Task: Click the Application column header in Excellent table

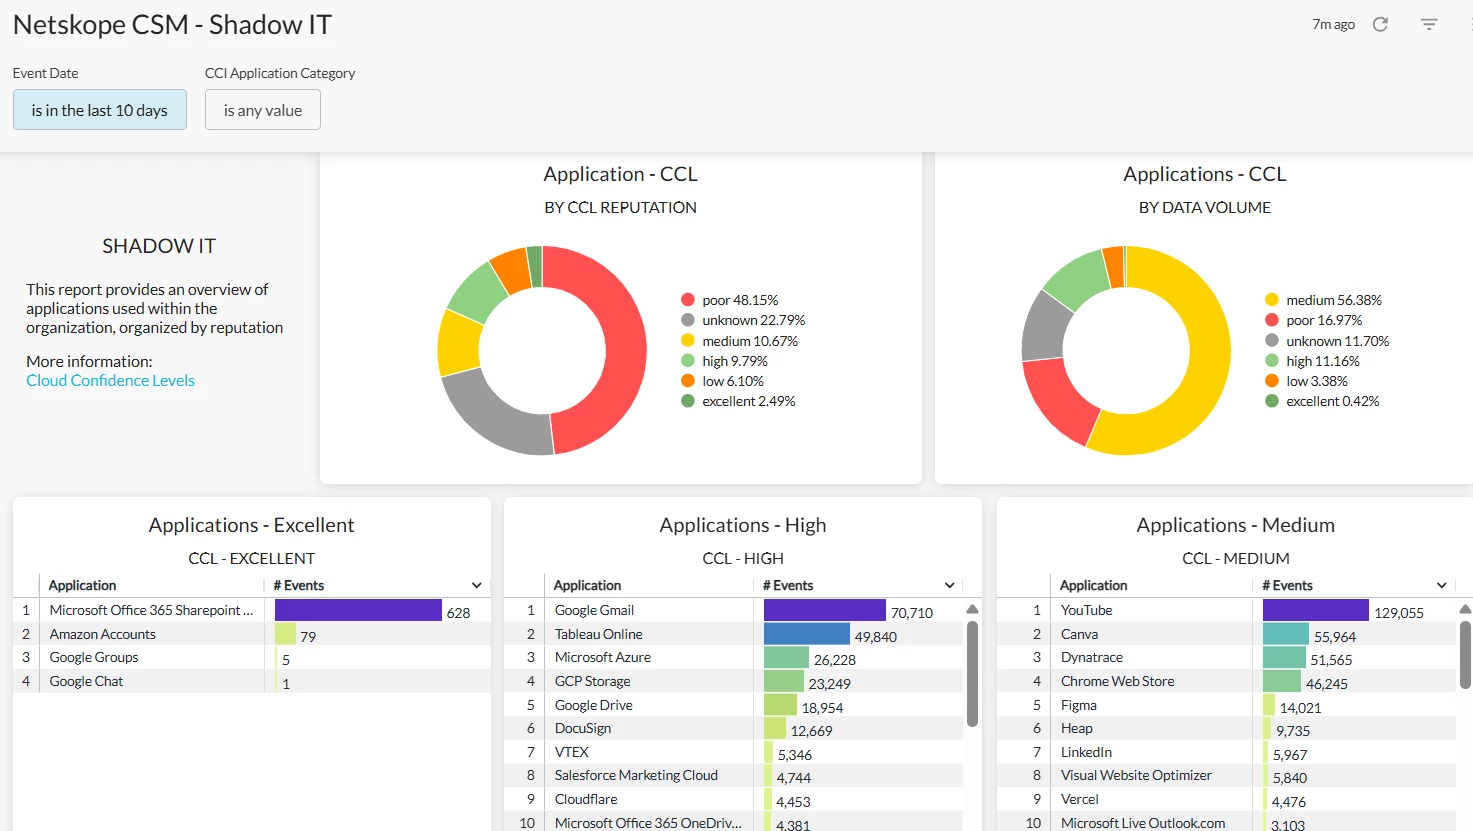Action: [82, 585]
